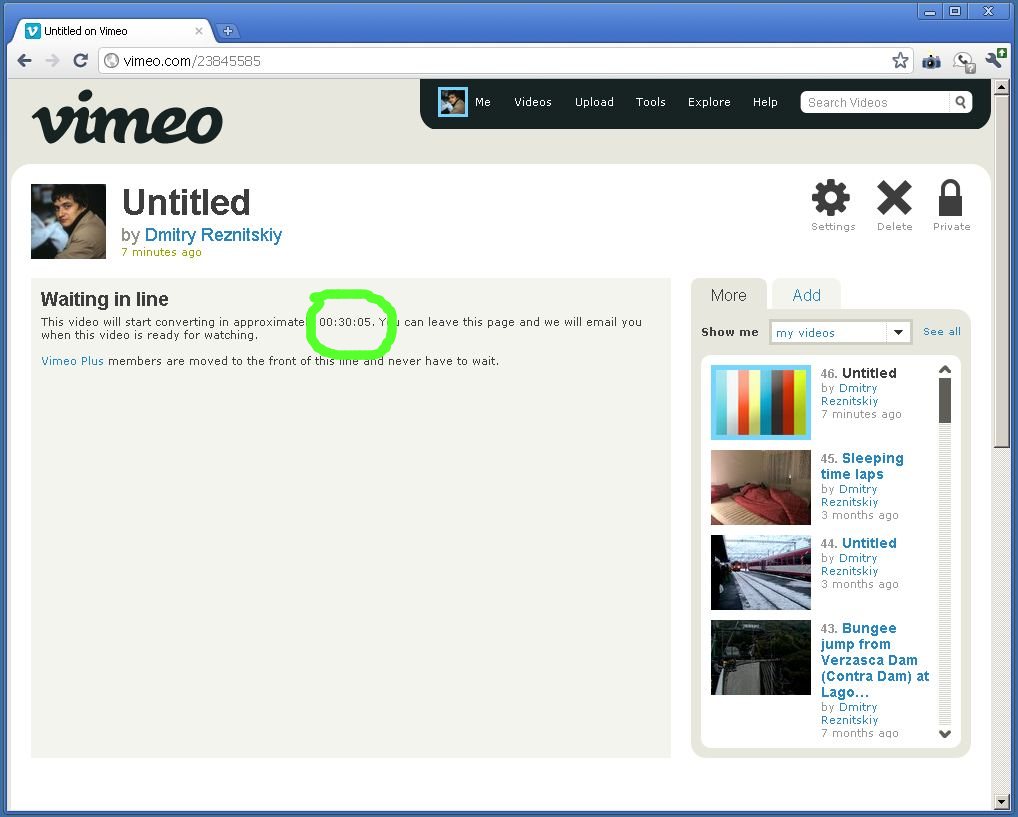Open the Chrome wrench menu icon
1018x817 pixels.
click(994, 61)
